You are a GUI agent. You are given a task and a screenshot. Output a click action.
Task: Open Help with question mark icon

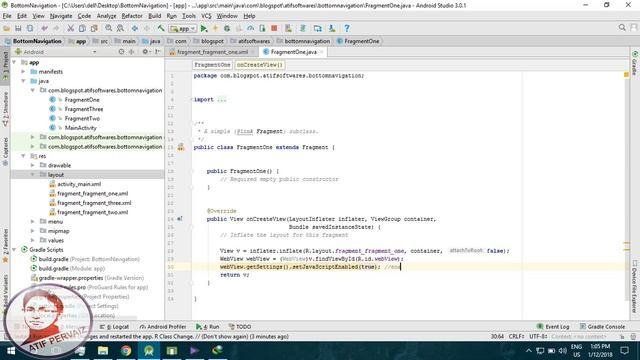(347, 28)
